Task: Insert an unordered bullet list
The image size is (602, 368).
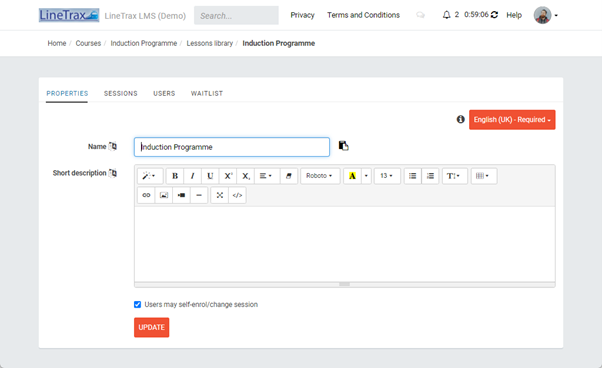Action: [413, 176]
